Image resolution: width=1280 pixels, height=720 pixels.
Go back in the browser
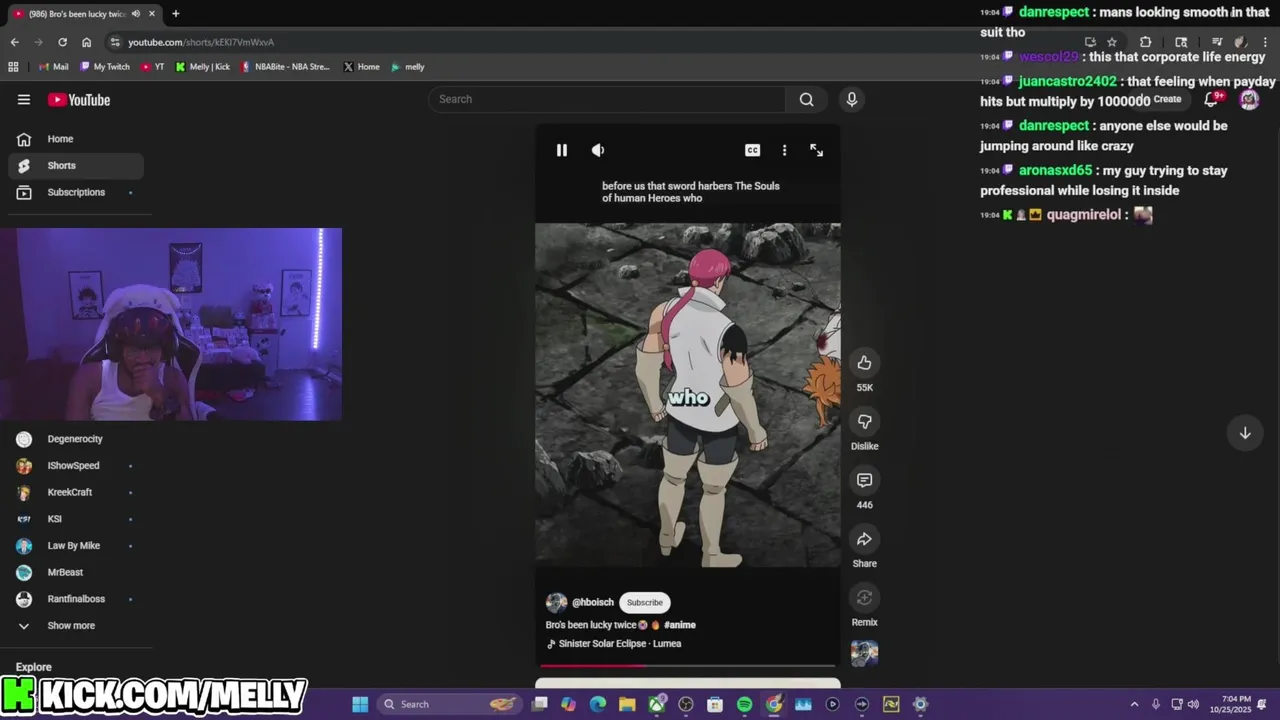pyautogui.click(x=14, y=42)
